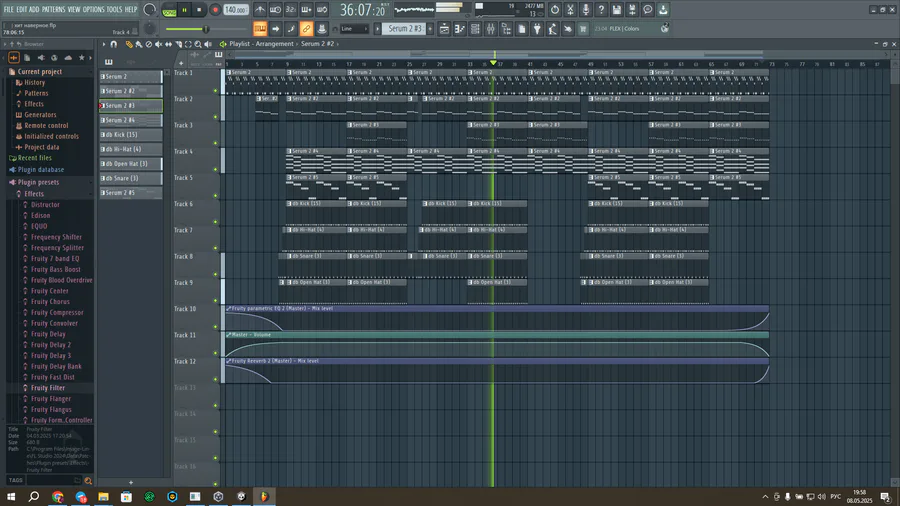Image resolution: width=900 pixels, height=506 pixels.
Task: Click the arrow left of pattern selector
Action: (378, 29)
